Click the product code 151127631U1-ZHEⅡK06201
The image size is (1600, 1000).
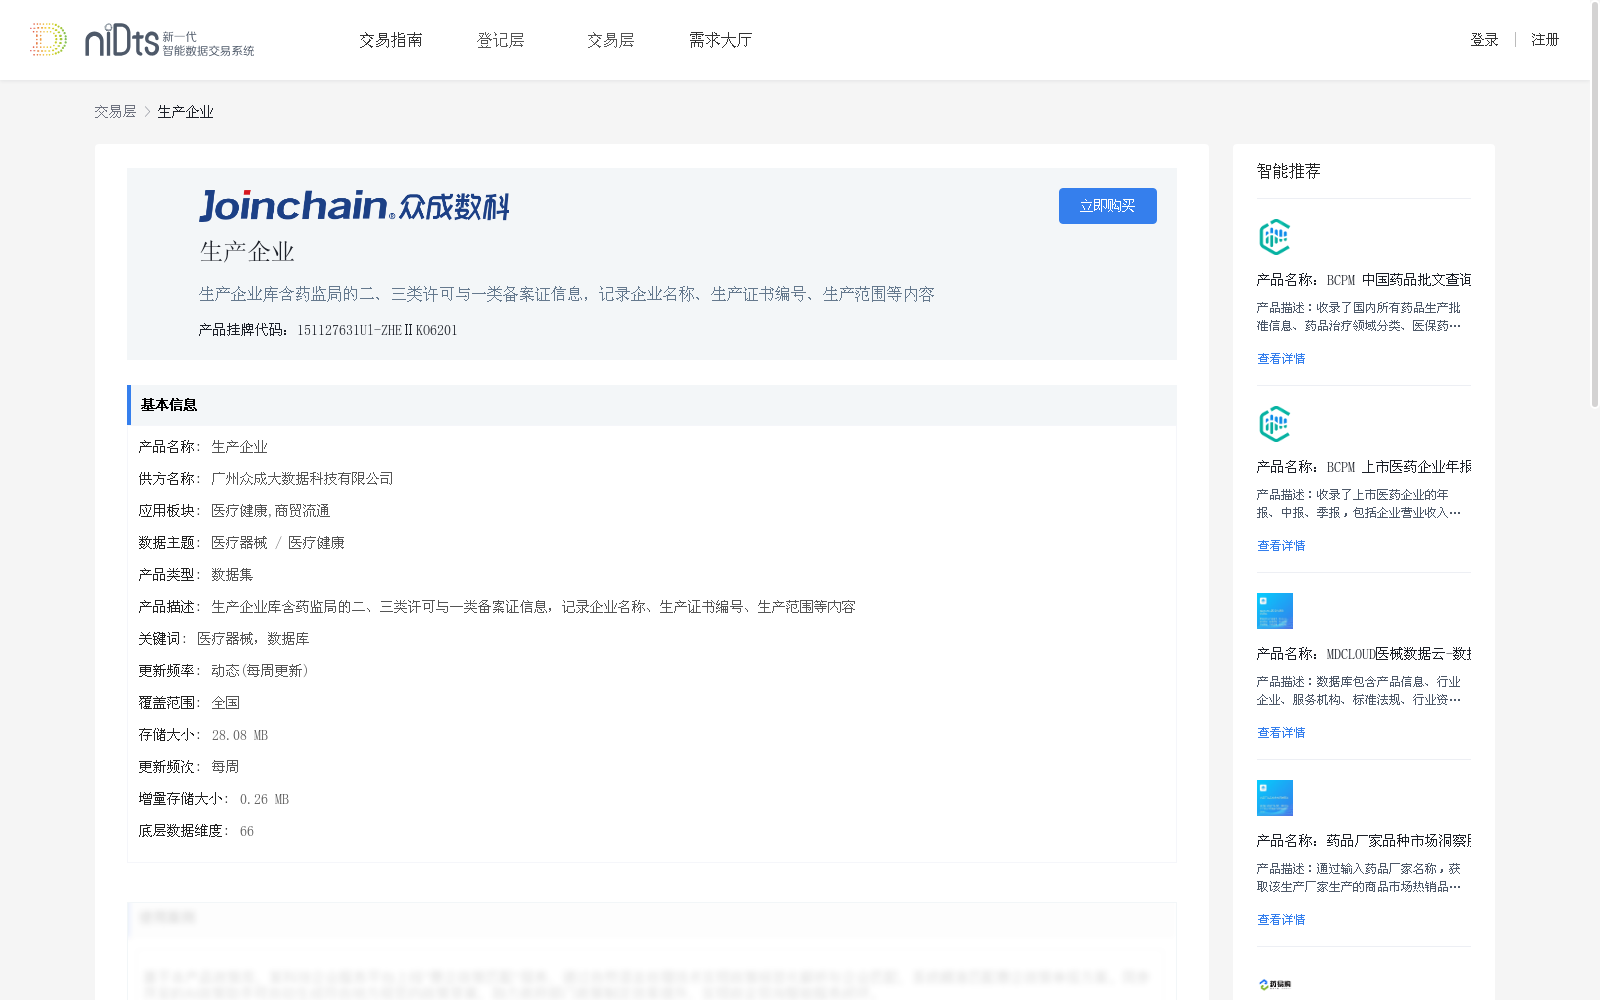tap(377, 330)
